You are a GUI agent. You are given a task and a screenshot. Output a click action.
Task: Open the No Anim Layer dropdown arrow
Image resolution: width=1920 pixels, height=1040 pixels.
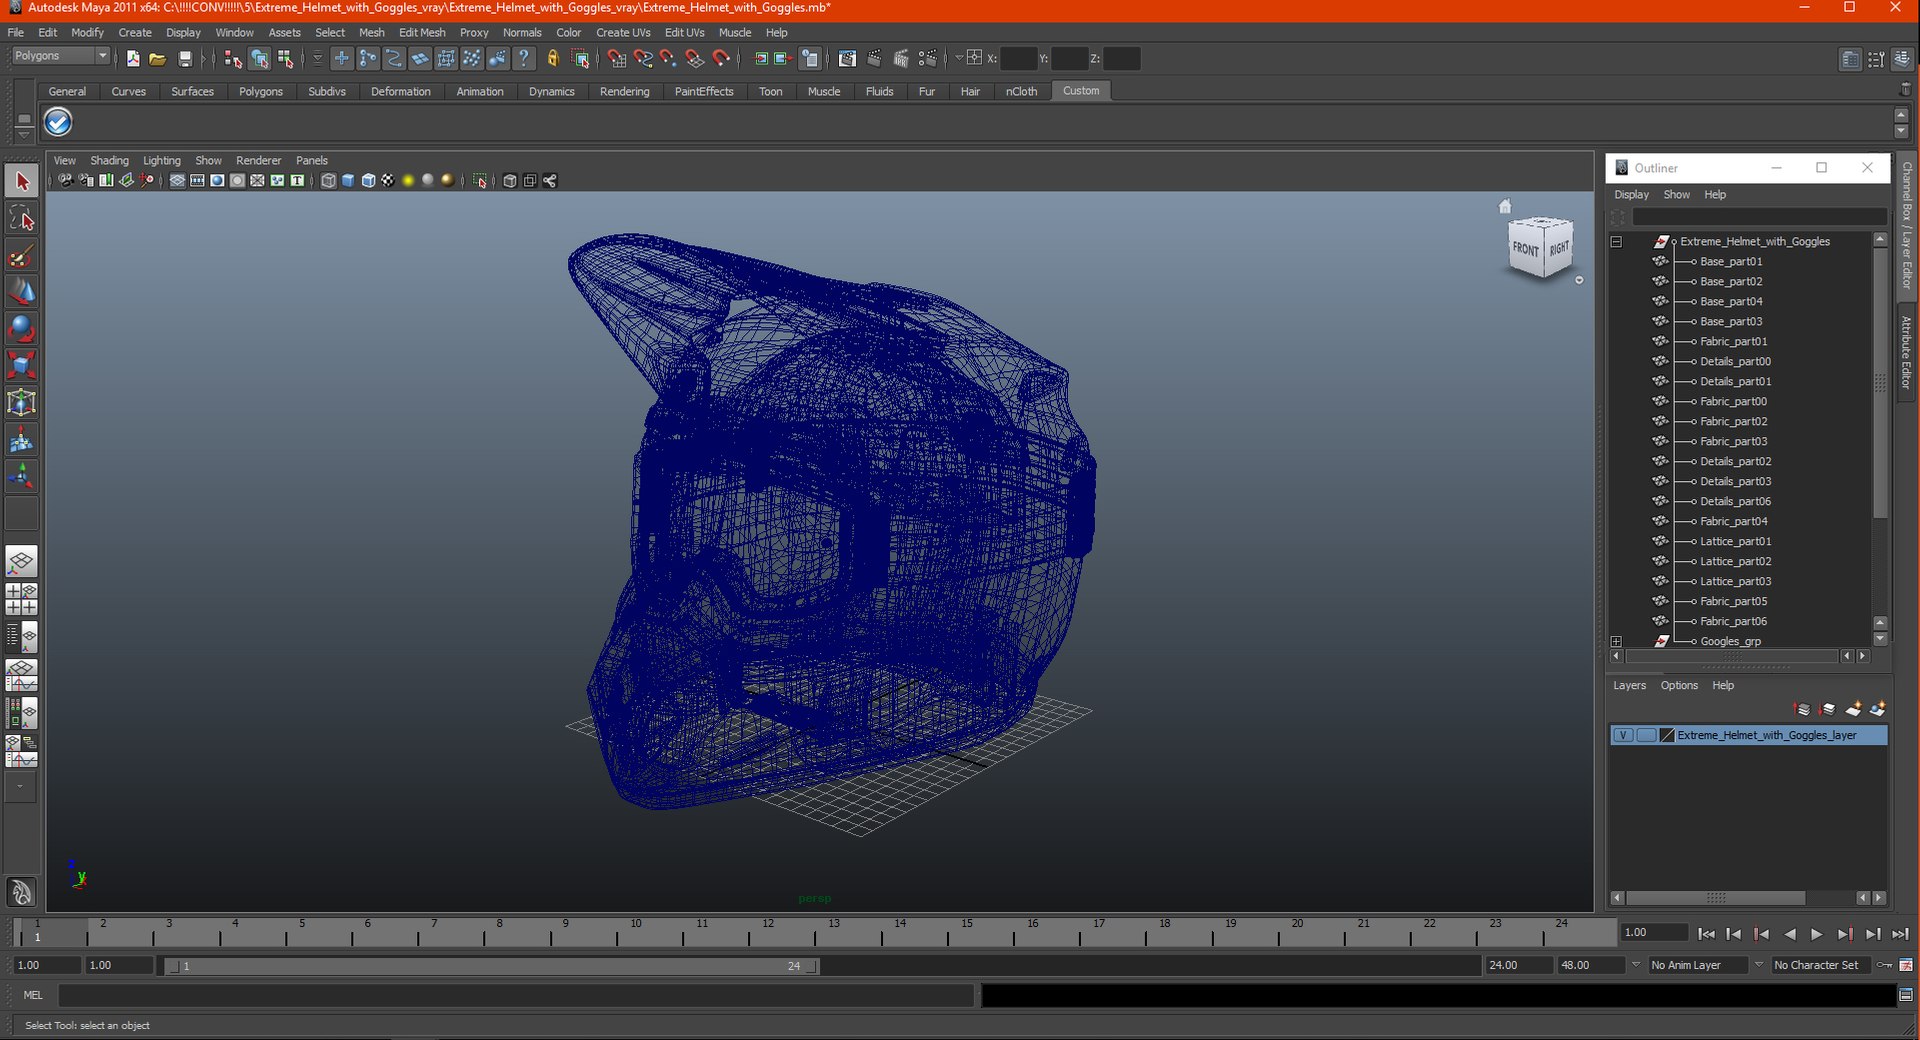[1636, 965]
